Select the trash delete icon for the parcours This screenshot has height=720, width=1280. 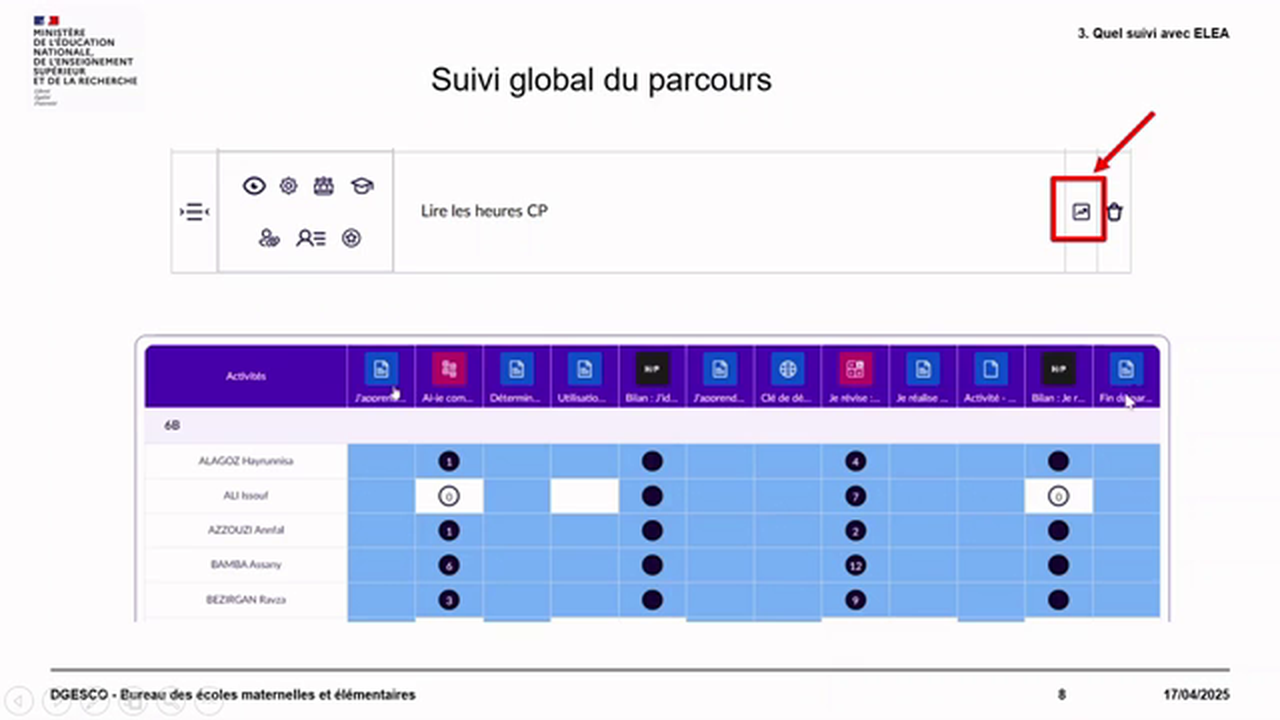coord(1114,211)
